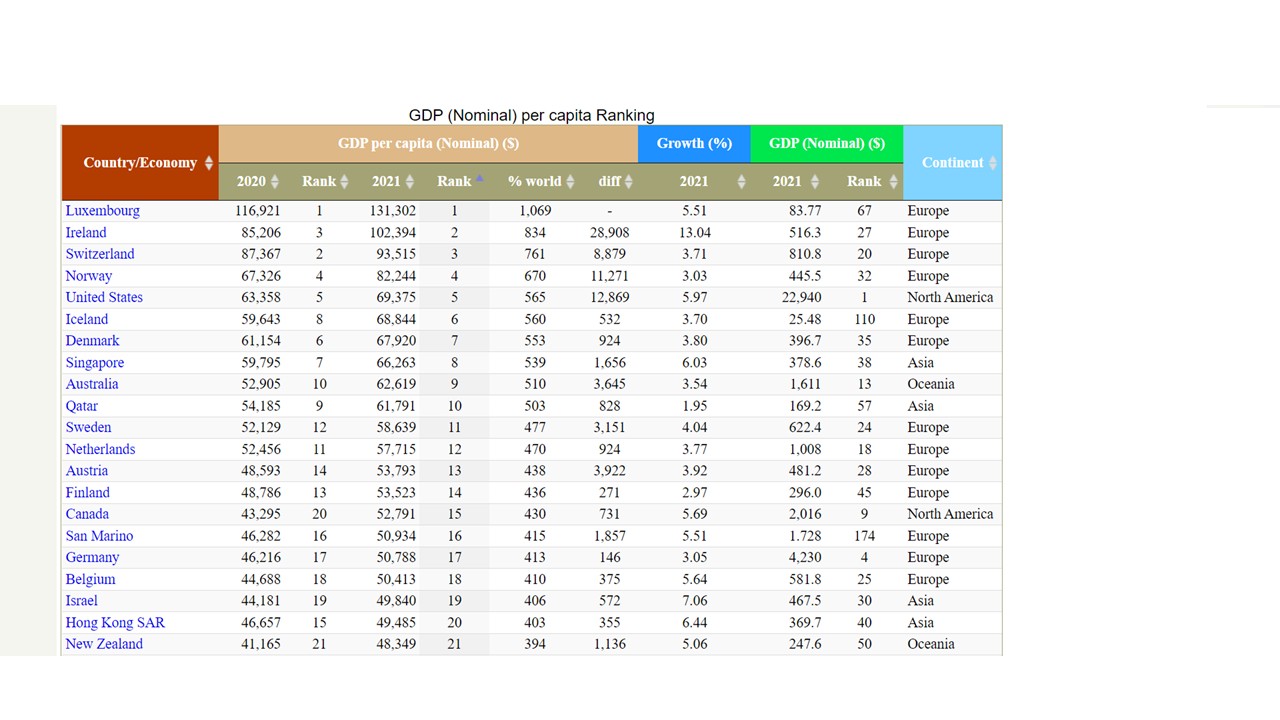Click sort arrows beside 2020 GDP per capita

click(275, 182)
